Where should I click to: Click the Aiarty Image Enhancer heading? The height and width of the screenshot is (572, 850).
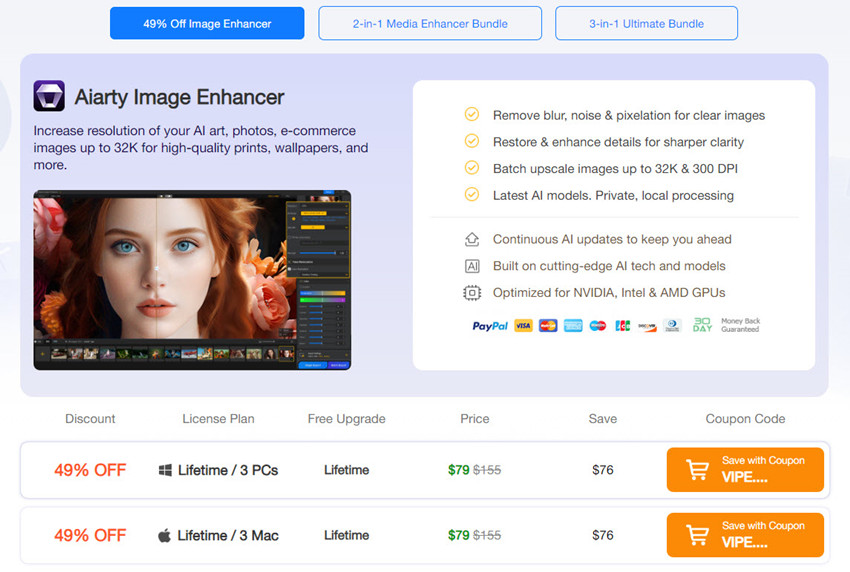click(x=179, y=97)
